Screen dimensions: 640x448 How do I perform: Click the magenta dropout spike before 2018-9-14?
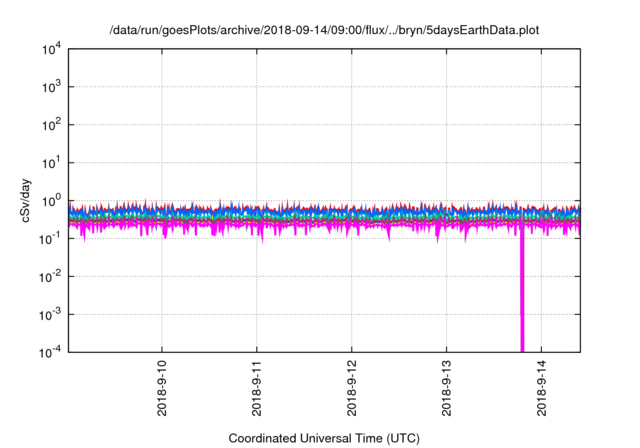click(x=522, y=286)
